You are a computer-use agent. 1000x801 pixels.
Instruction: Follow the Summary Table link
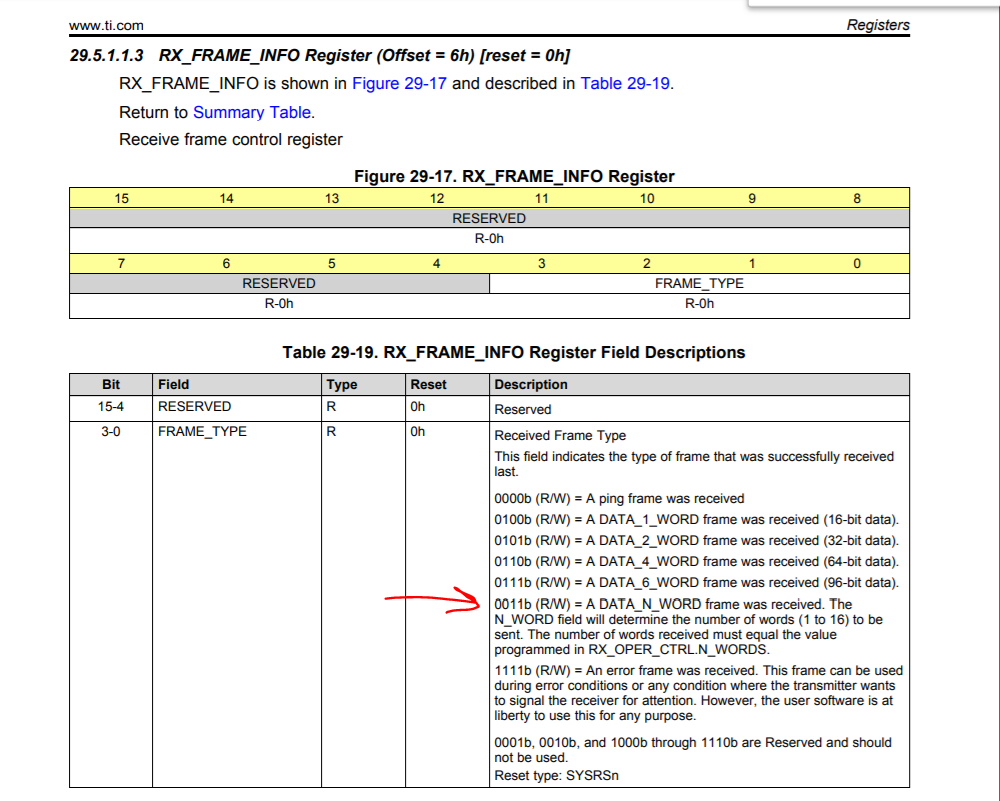pos(252,112)
